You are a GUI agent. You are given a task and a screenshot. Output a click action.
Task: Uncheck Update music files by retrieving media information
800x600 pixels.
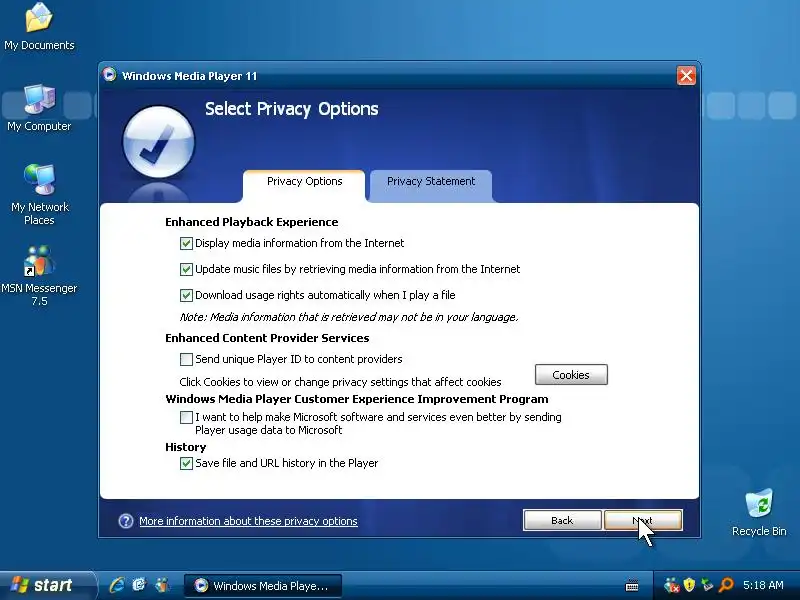point(186,269)
